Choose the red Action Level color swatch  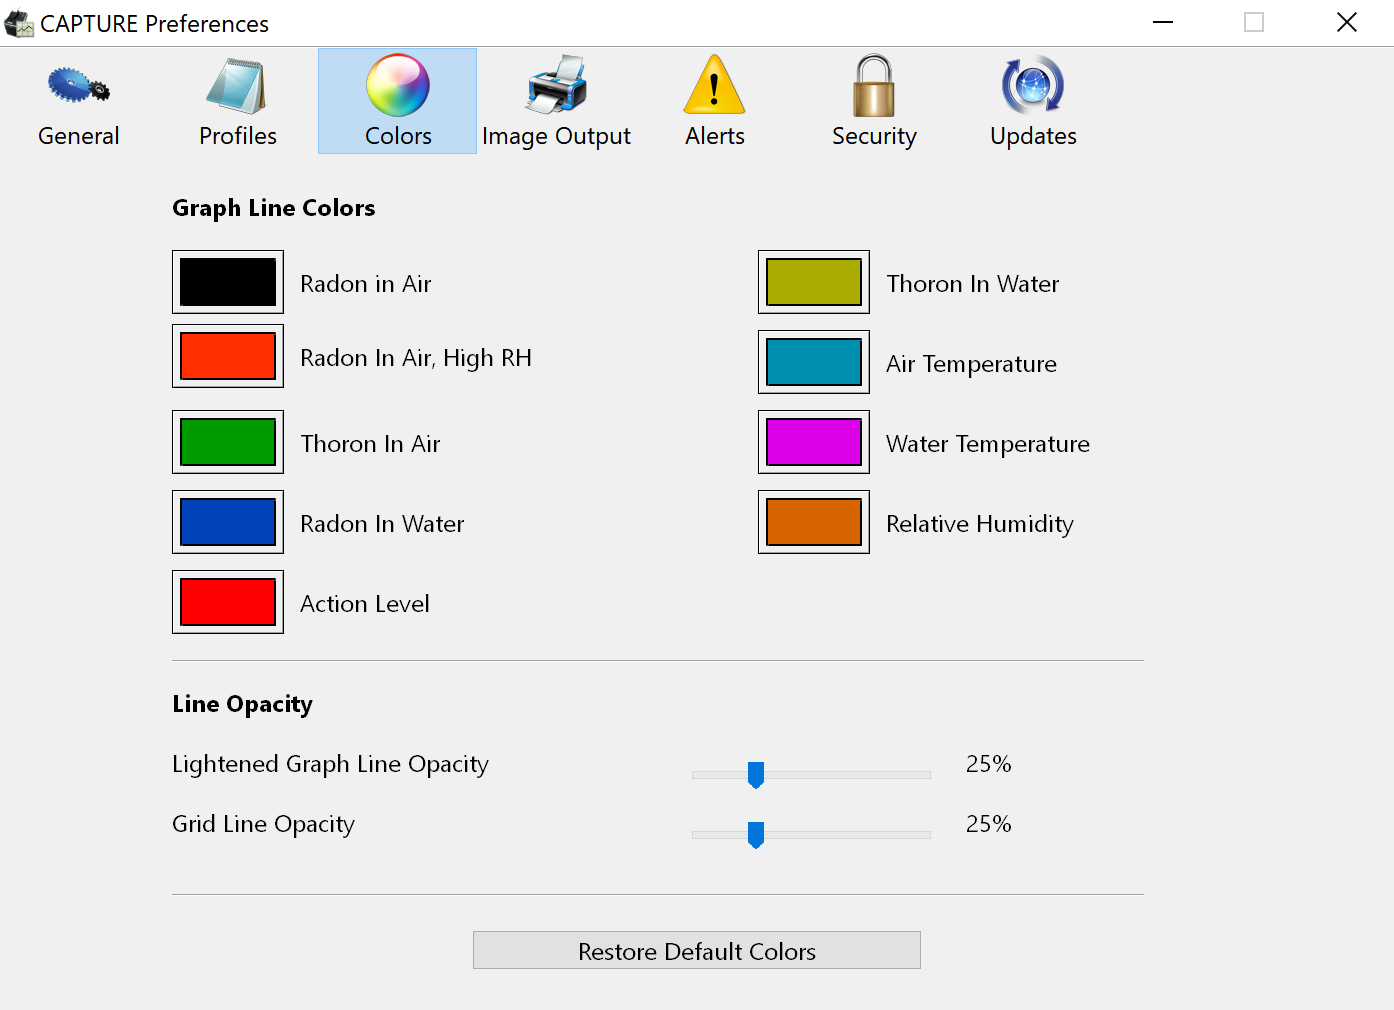[228, 602]
